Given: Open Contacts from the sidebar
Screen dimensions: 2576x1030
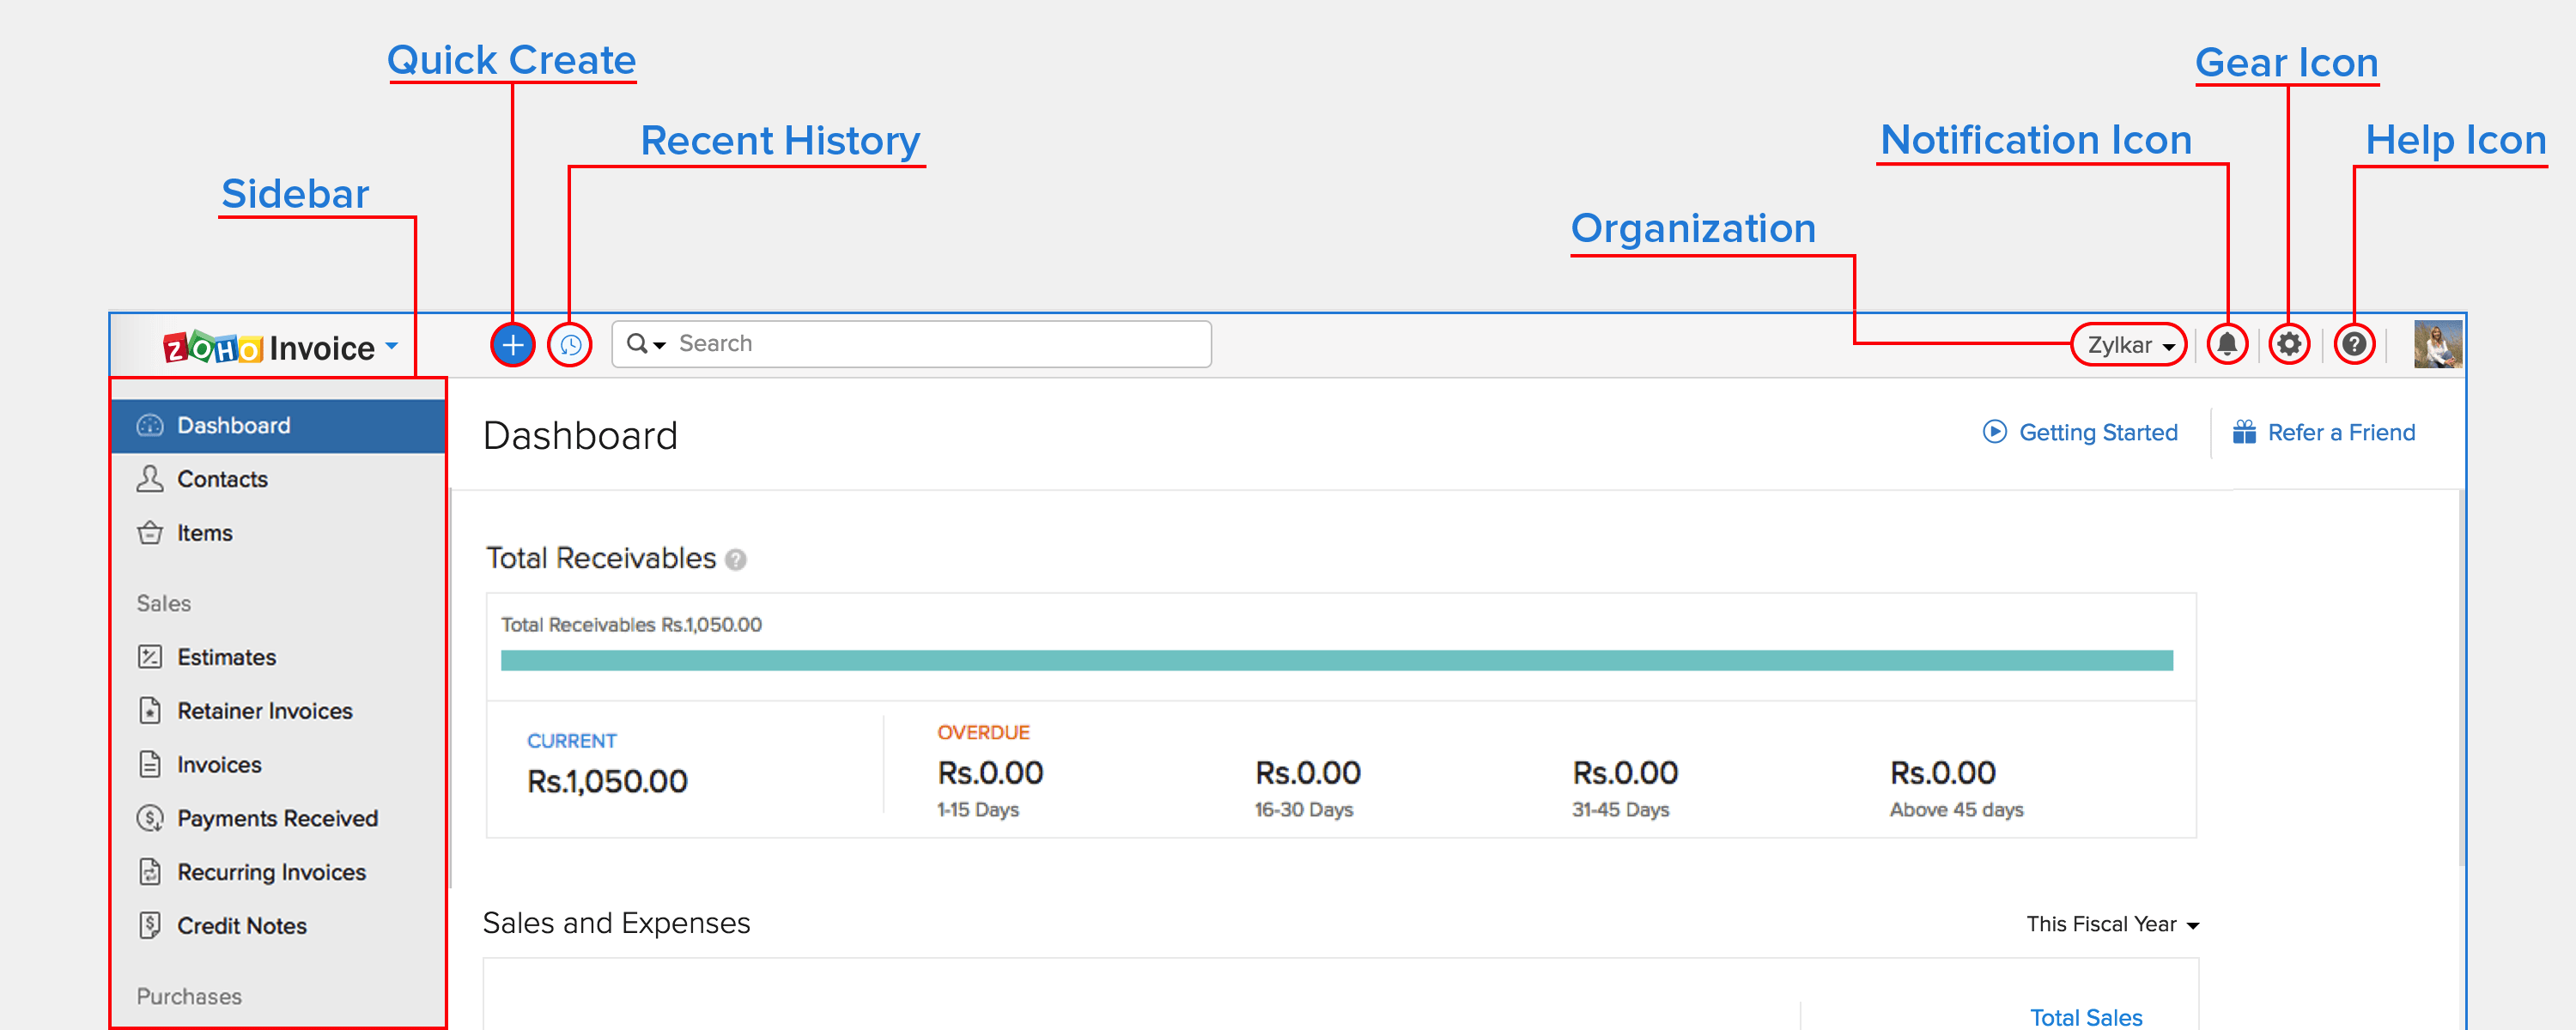Looking at the screenshot, I should click(x=278, y=479).
